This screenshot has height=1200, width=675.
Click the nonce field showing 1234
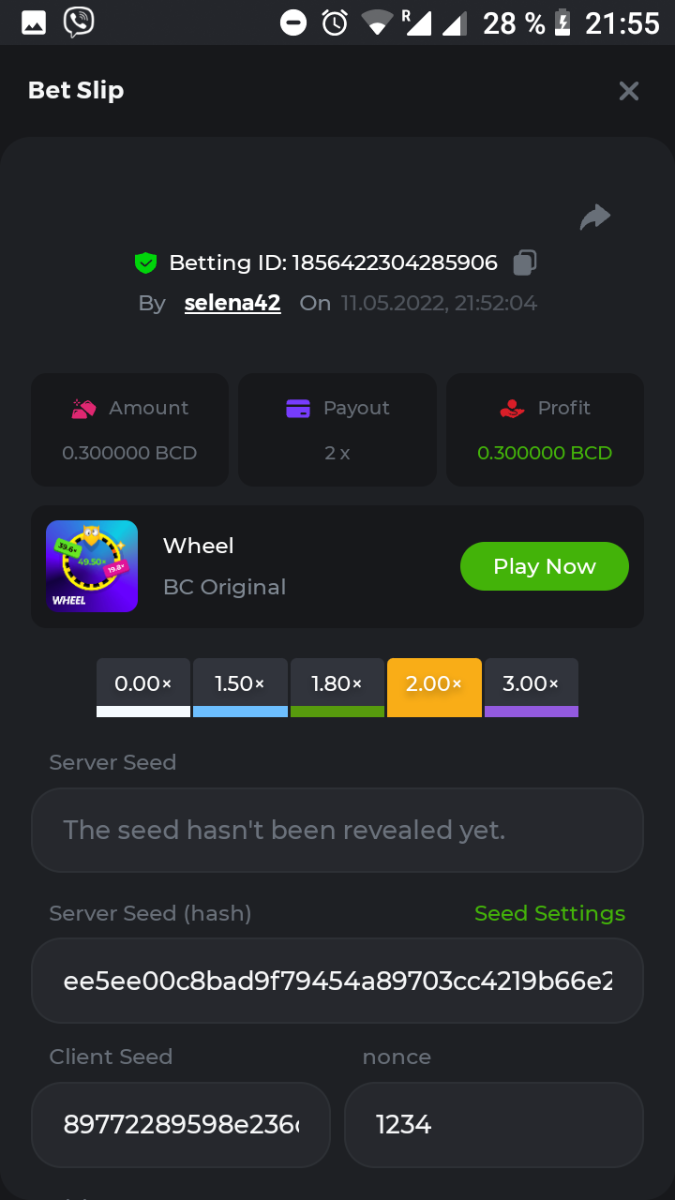pyautogui.click(x=493, y=1124)
